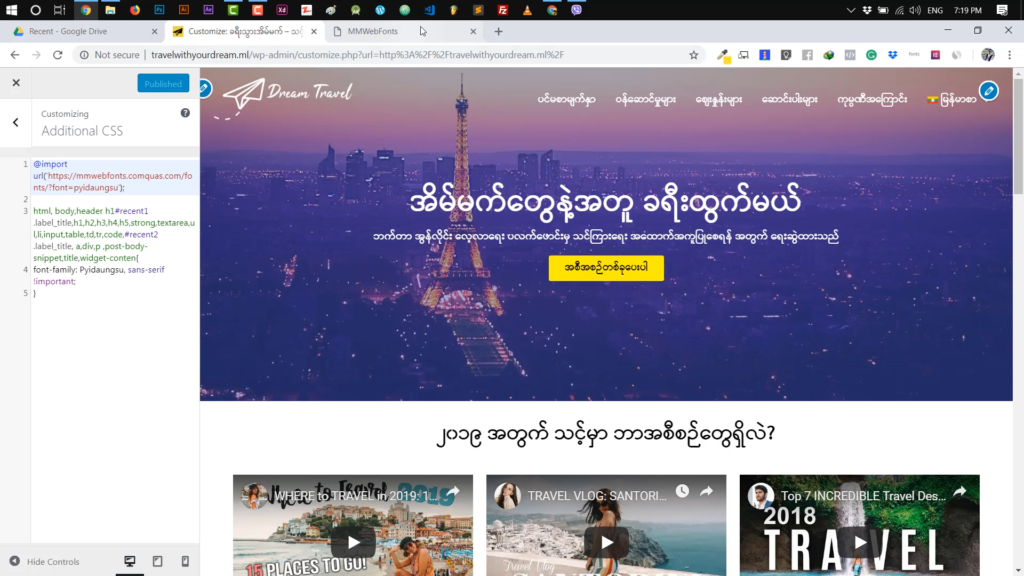1024x576 pixels.
Task: Switch to mobile preview mode
Action: [x=185, y=561]
